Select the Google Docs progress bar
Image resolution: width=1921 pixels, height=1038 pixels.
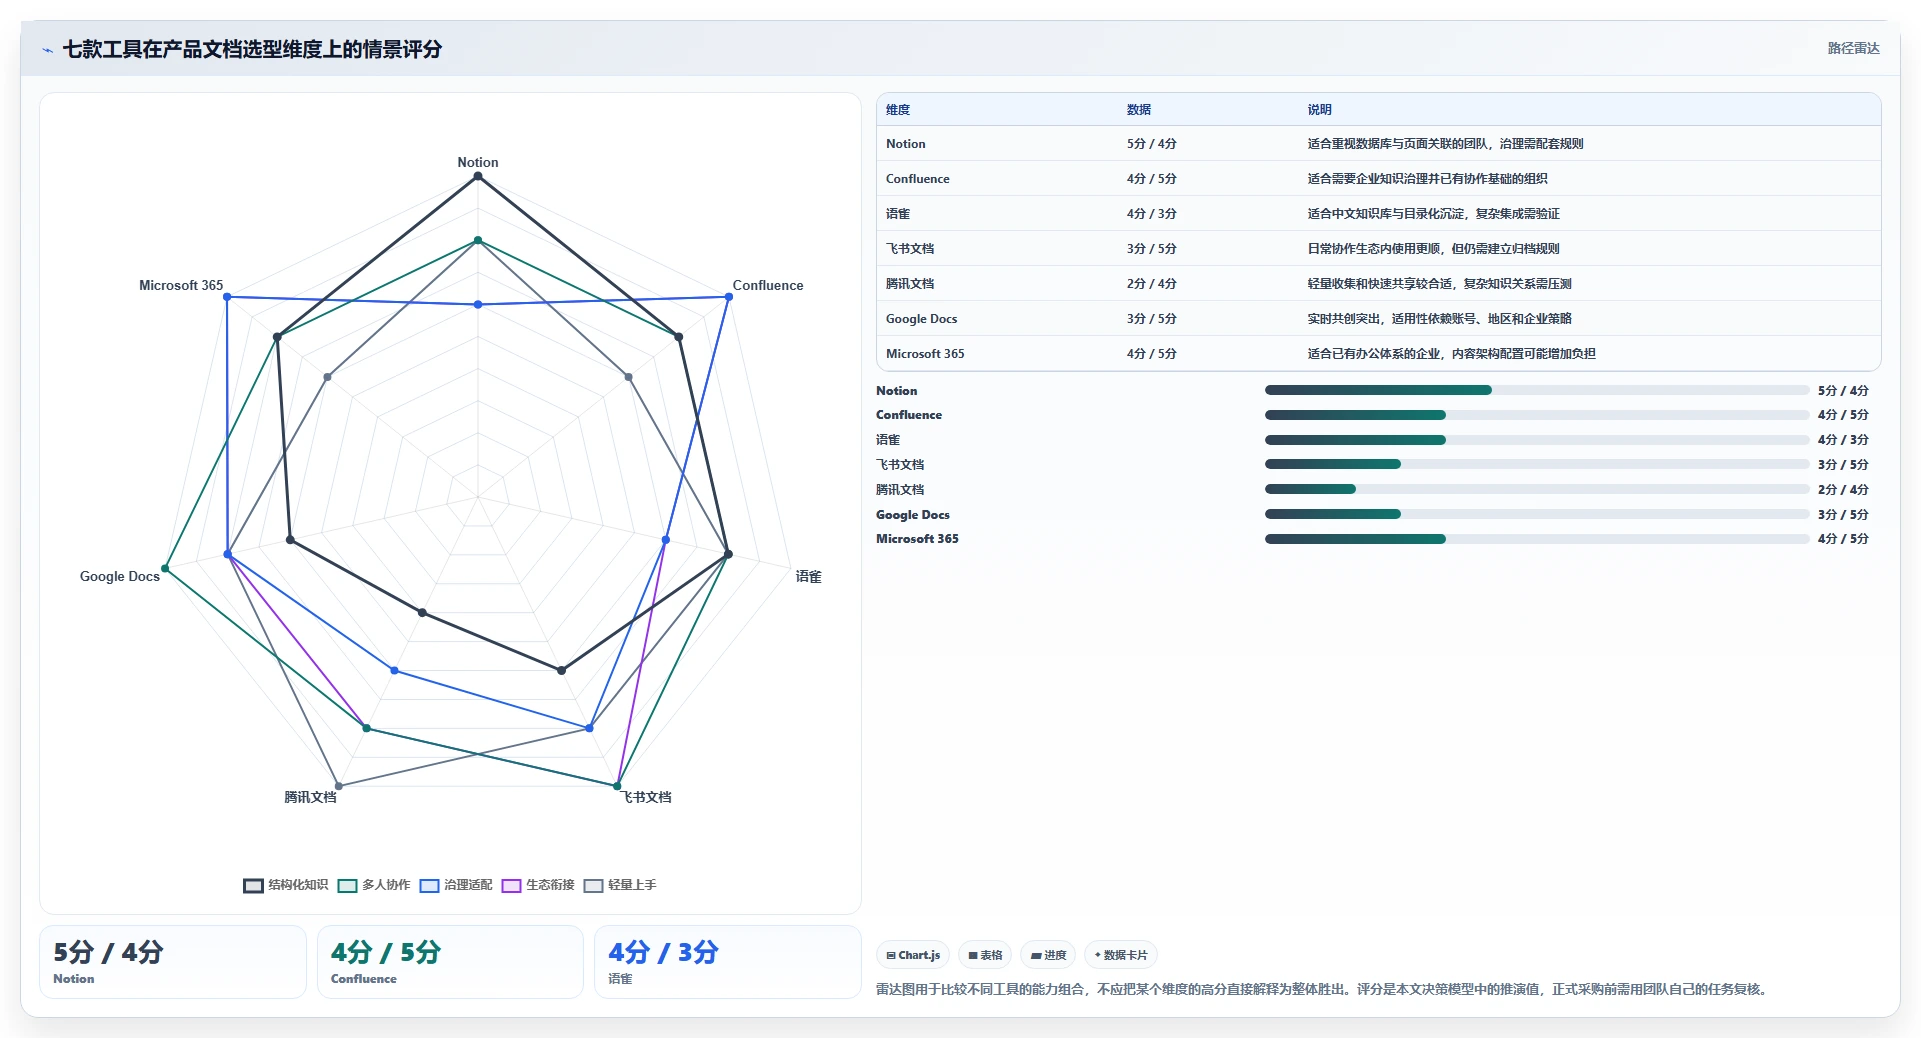(x=1537, y=514)
